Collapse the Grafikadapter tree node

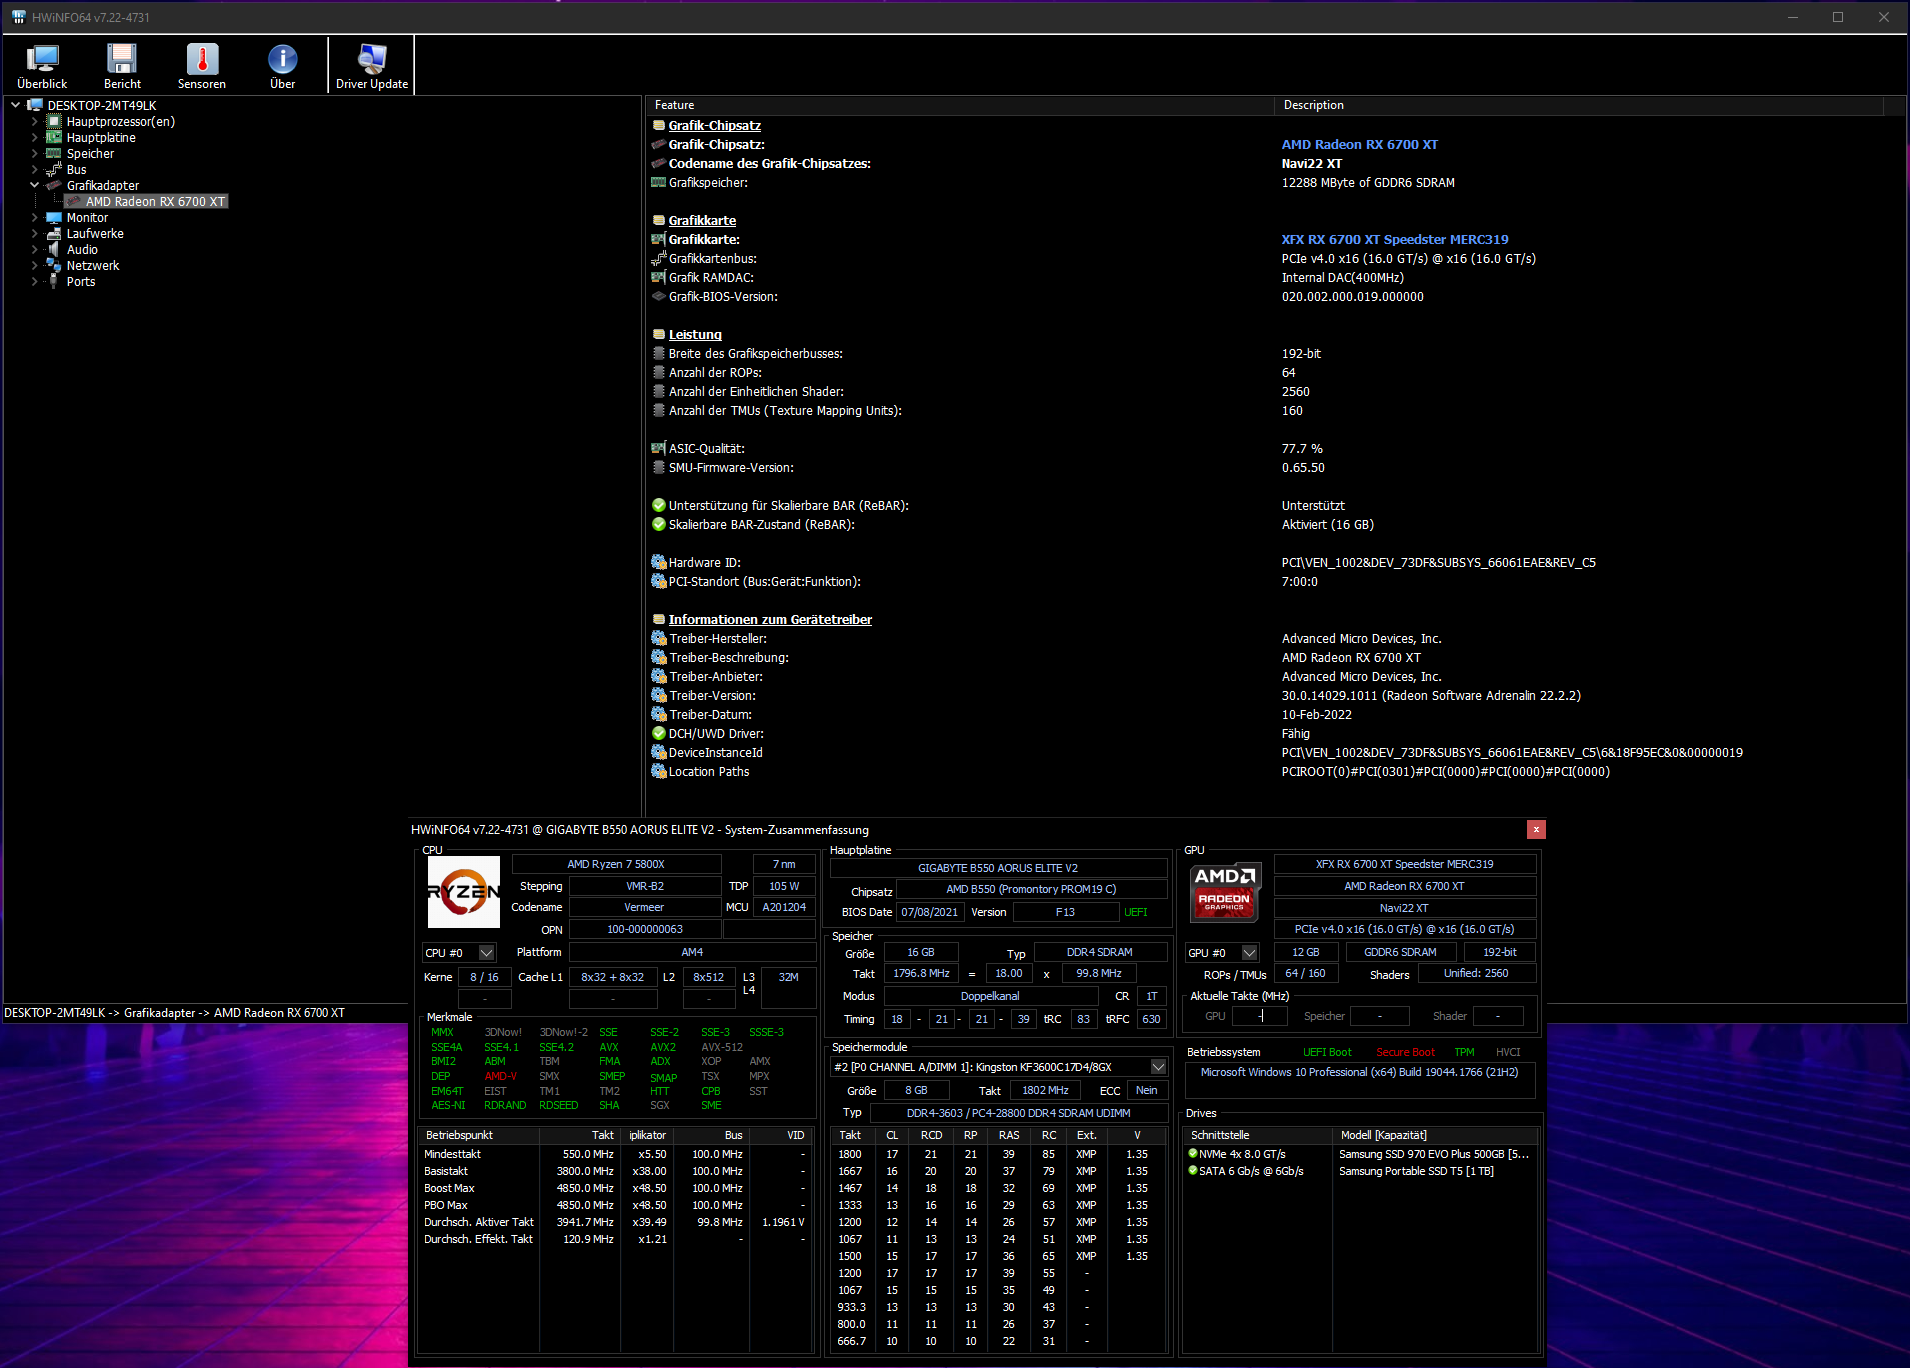[34, 185]
